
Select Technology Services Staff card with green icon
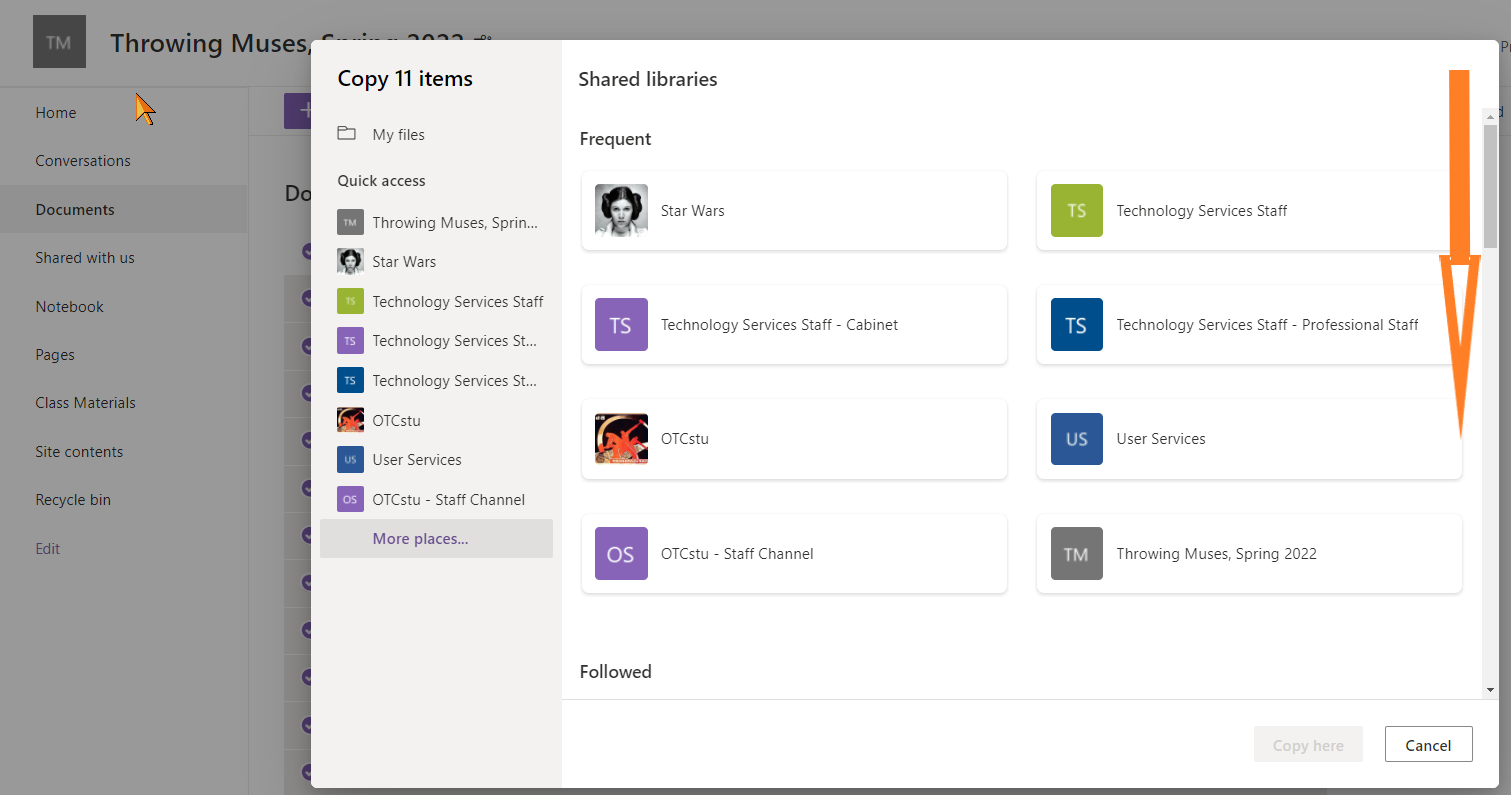(1249, 211)
